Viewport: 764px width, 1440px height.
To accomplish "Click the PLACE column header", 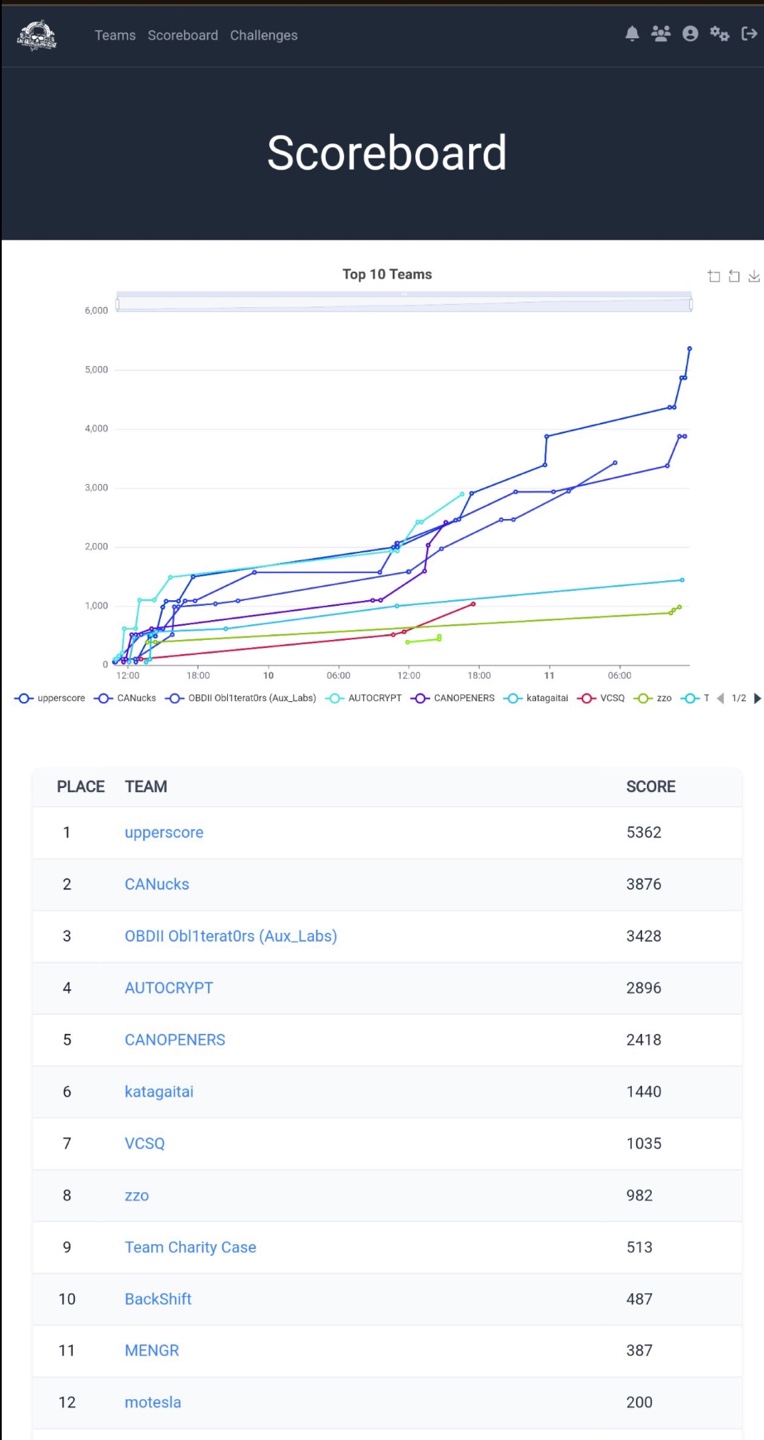I will click(x=81, y=787).
